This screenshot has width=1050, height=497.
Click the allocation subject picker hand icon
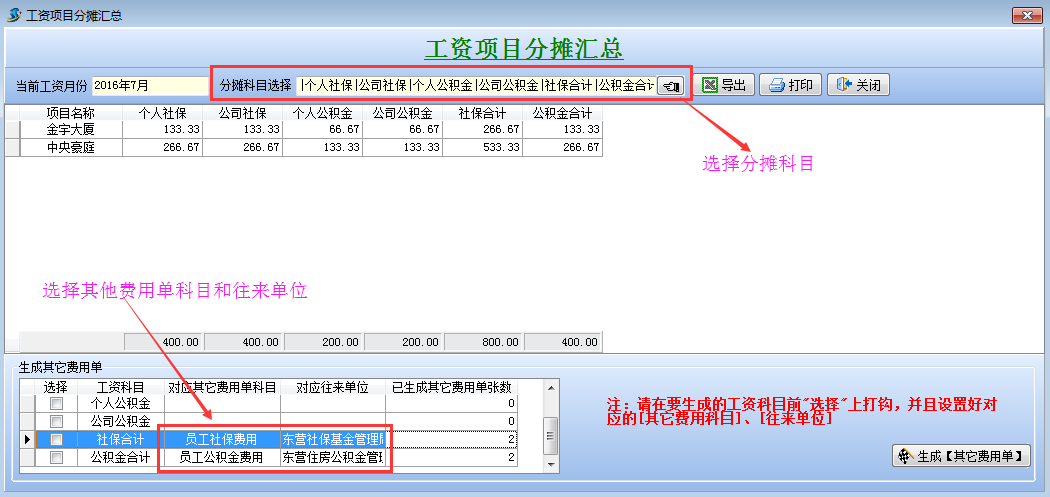(x=670, y=86)
